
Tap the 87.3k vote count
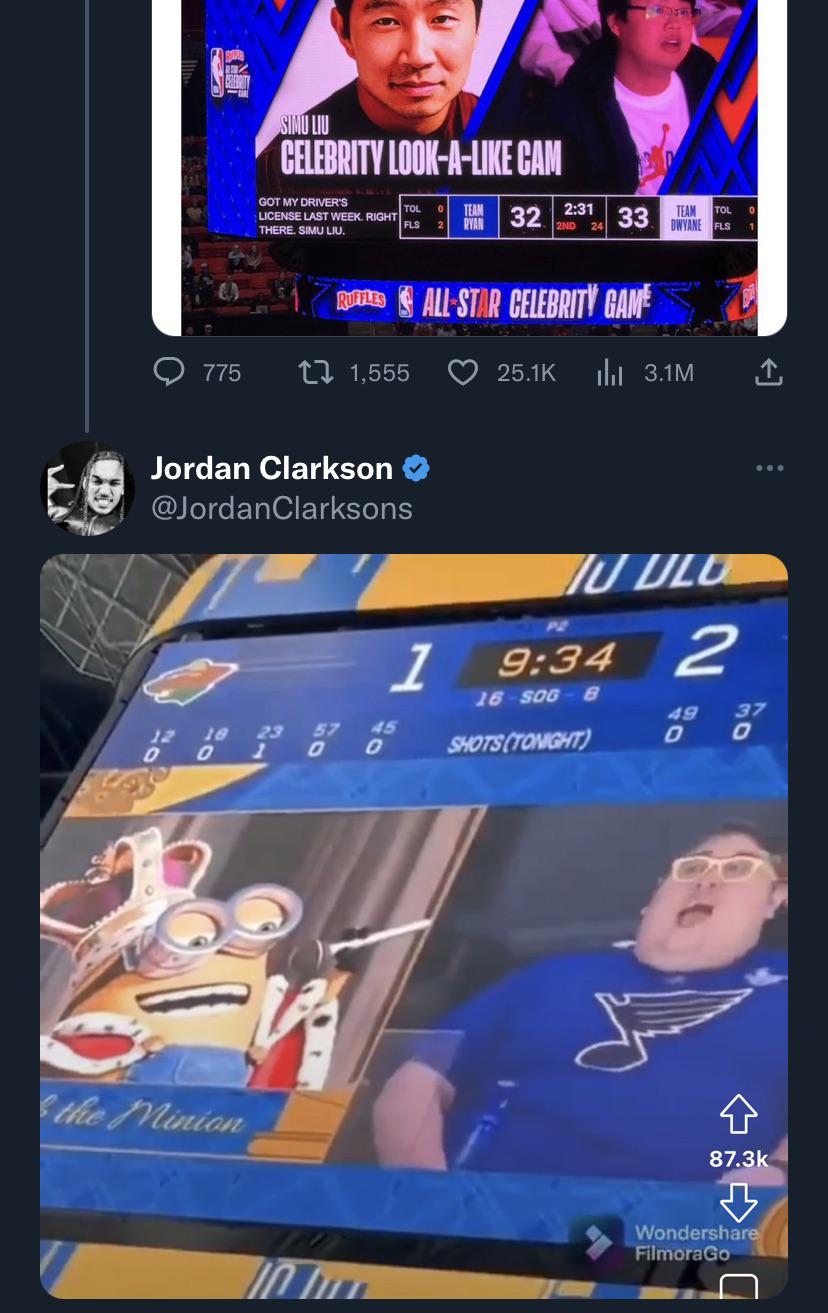(738, 1158)
